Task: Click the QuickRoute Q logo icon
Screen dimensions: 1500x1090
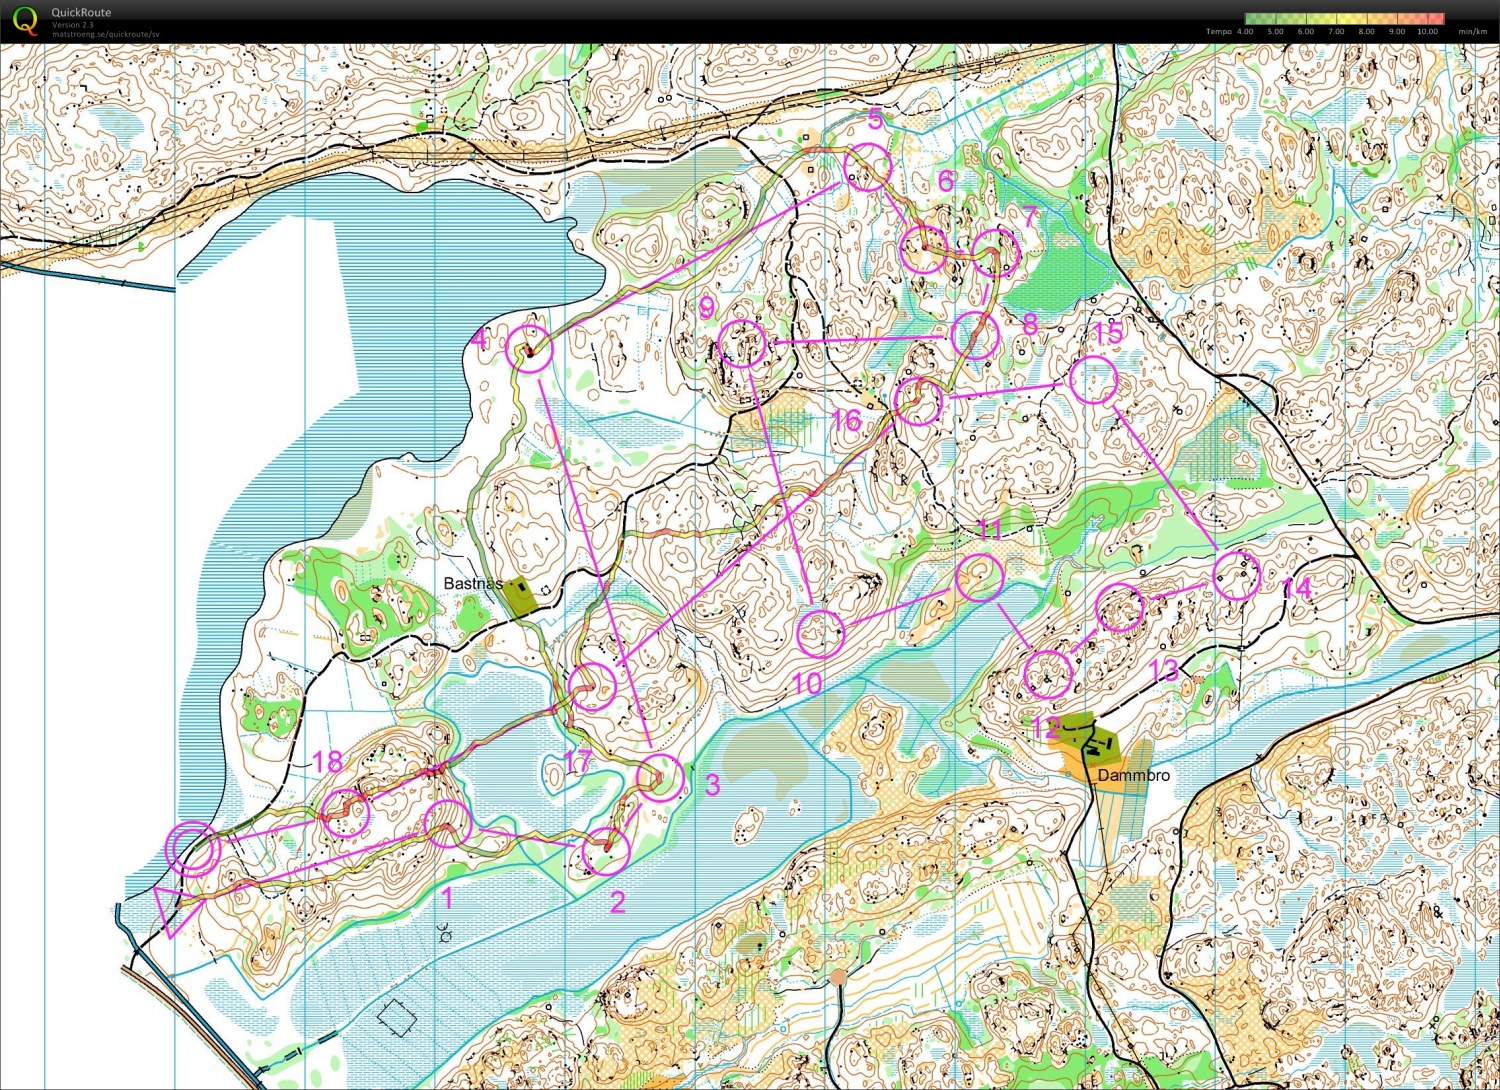Action: pos(25,20)
